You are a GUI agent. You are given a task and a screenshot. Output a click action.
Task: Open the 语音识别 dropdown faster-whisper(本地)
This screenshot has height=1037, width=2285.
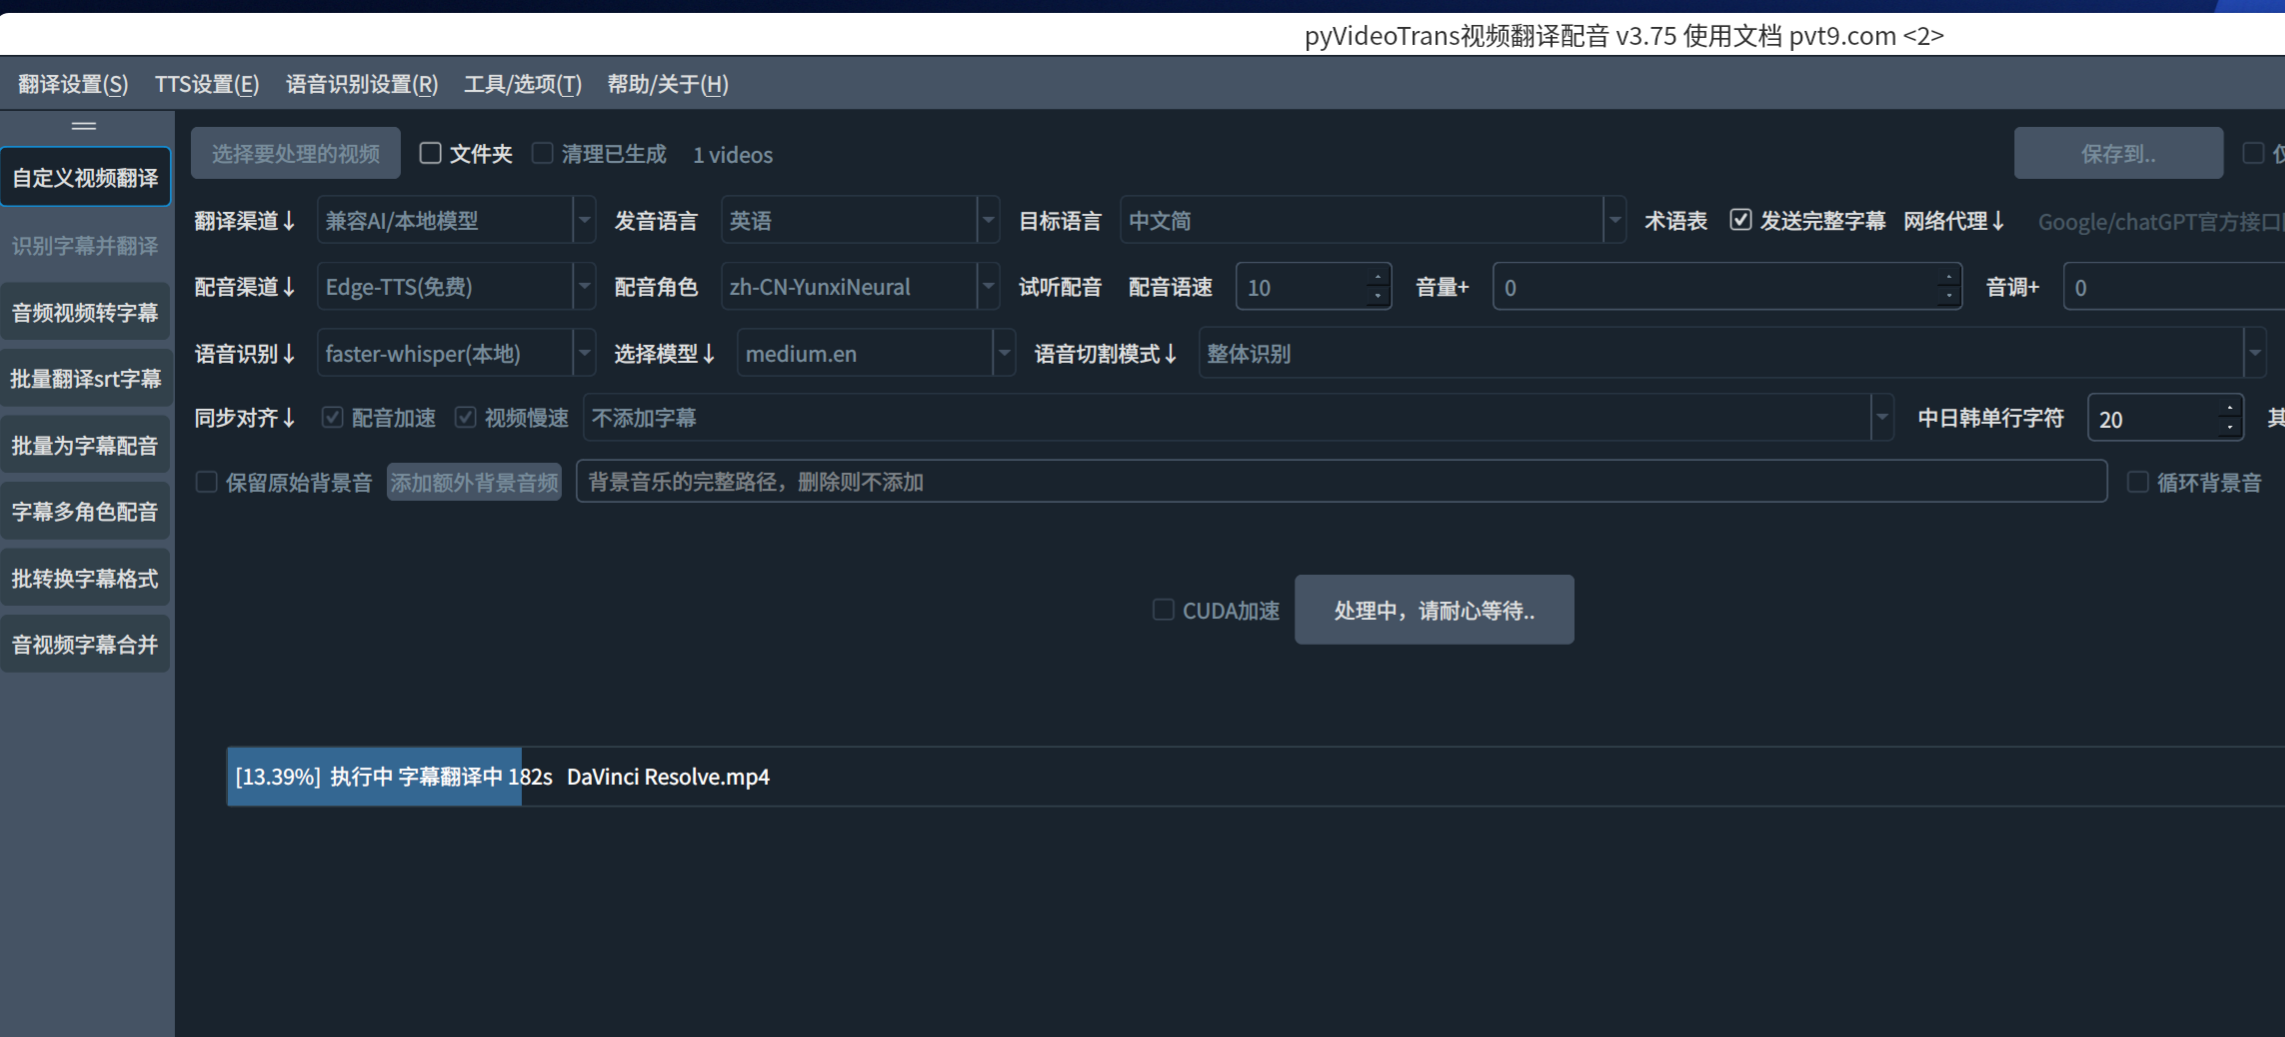point(456,353)
